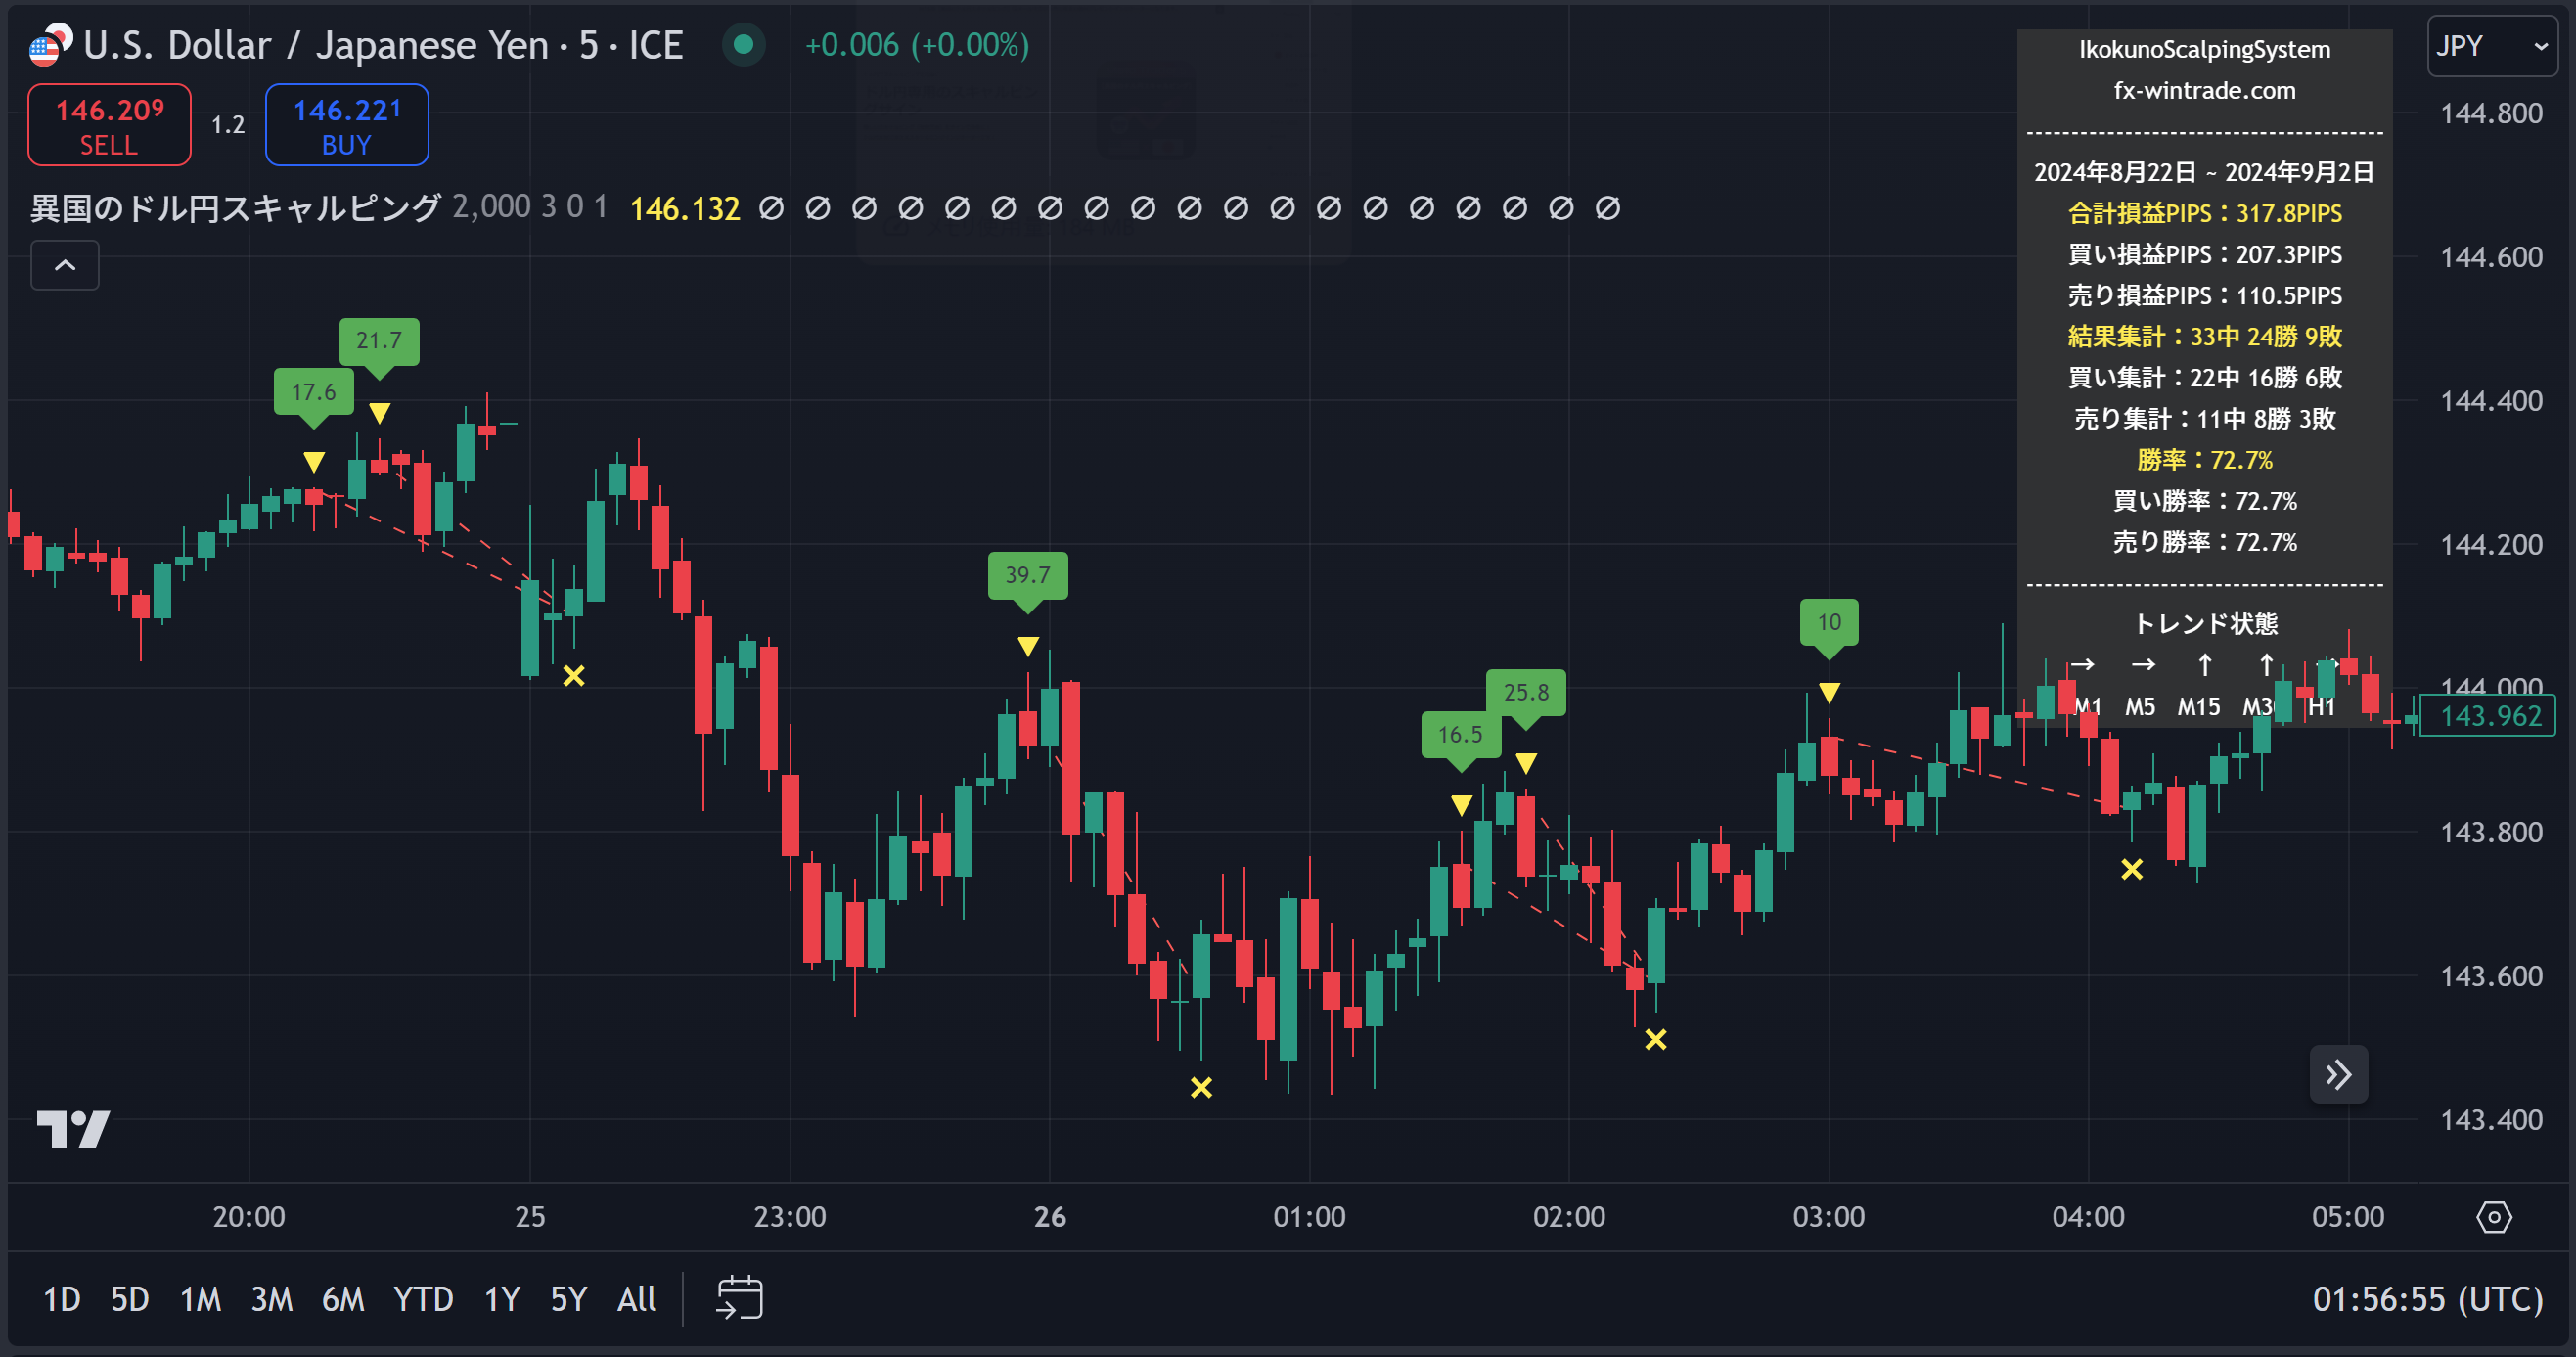Viewport: 2576px width, 1357px height.
Task: Click the green market status dot
Action: tap(743, 45)
